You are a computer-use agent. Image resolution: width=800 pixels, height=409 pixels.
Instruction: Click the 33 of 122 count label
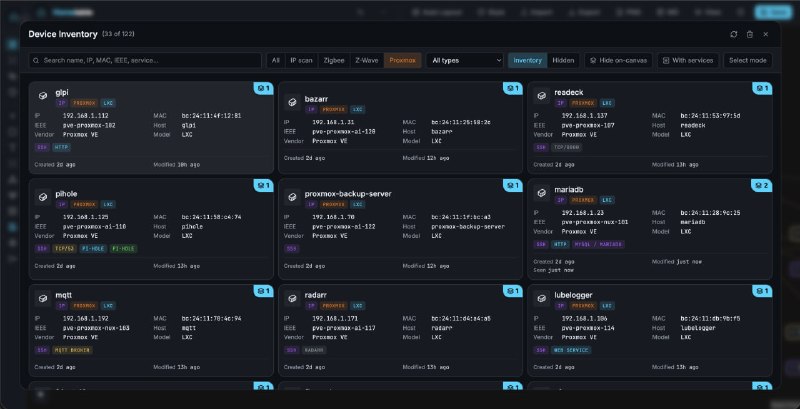(x=118, y=34)
